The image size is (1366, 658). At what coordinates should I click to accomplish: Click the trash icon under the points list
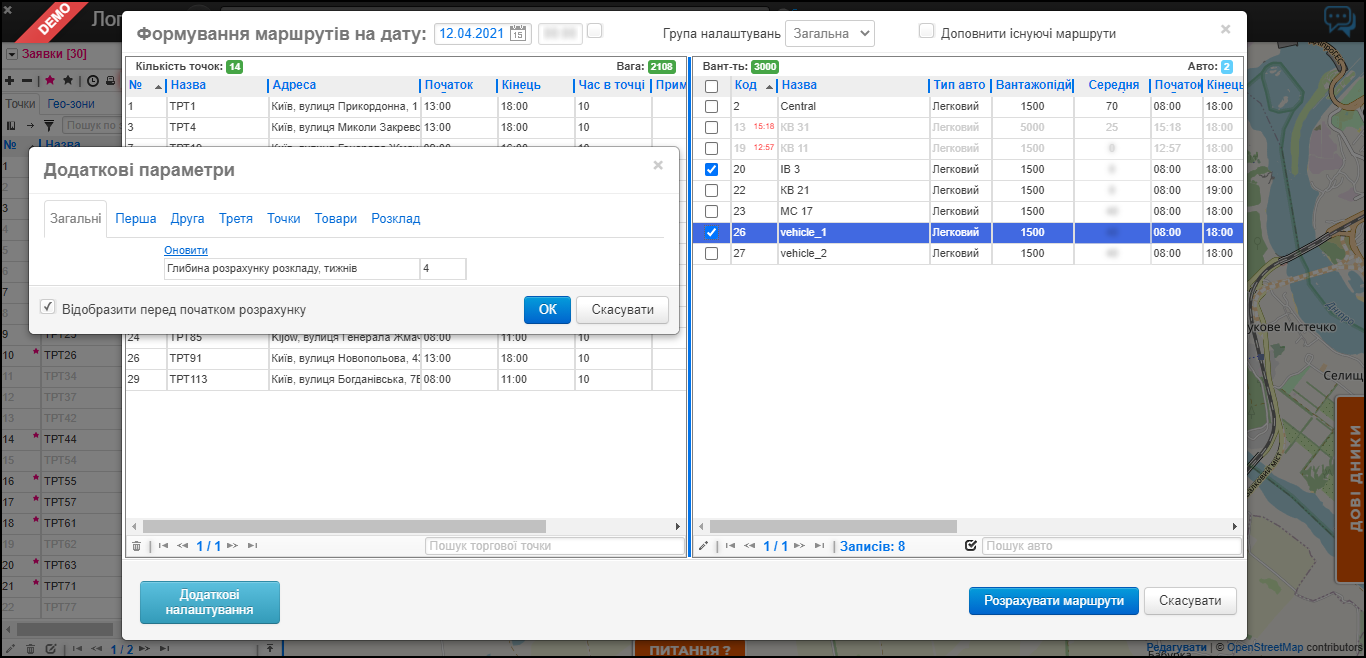pyautogui.click(x=136, y=546)
